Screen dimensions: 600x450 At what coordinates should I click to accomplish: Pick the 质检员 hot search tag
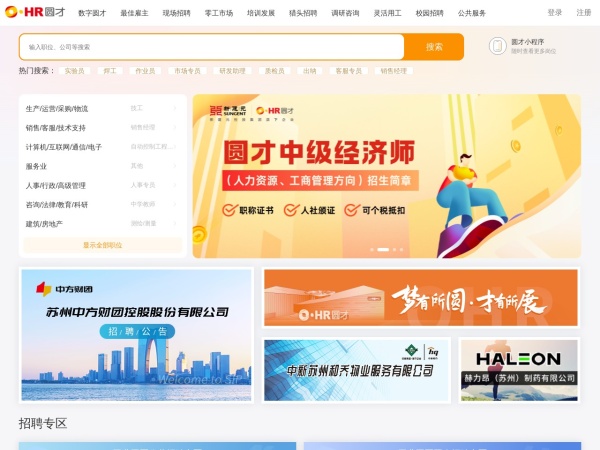(x=274, y=71)
